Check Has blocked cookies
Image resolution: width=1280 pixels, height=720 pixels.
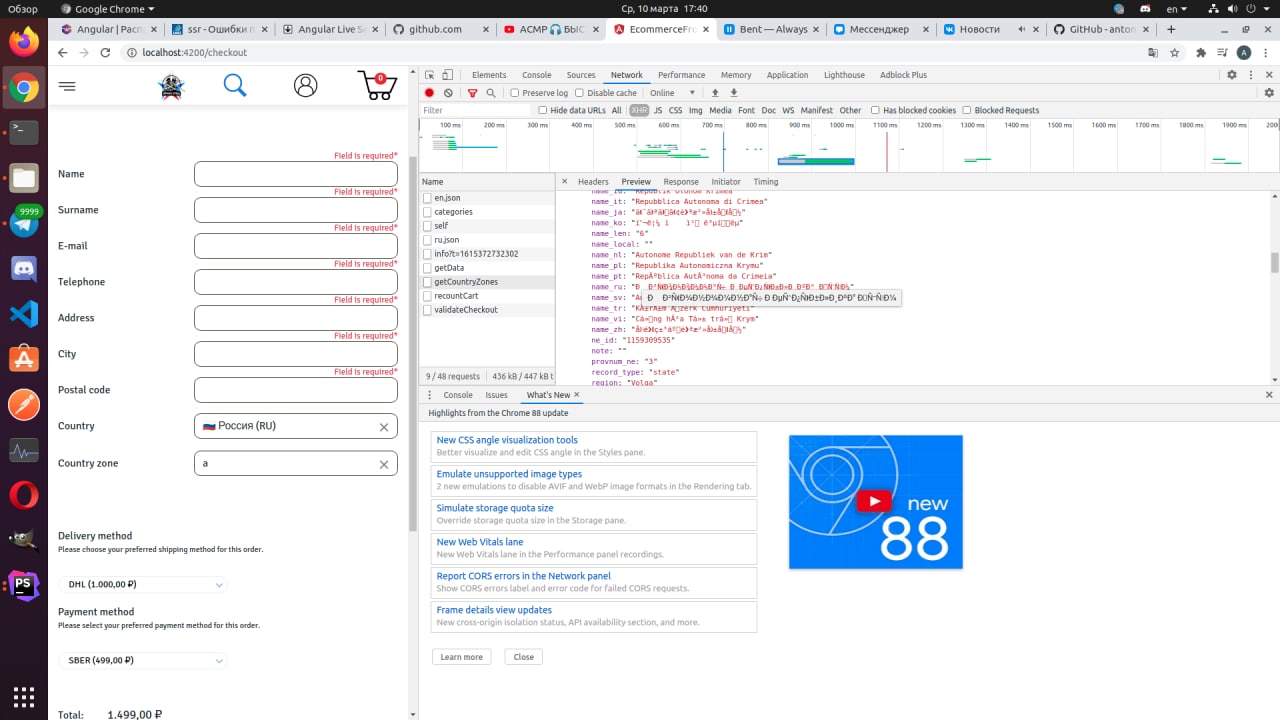pos(875,110)
